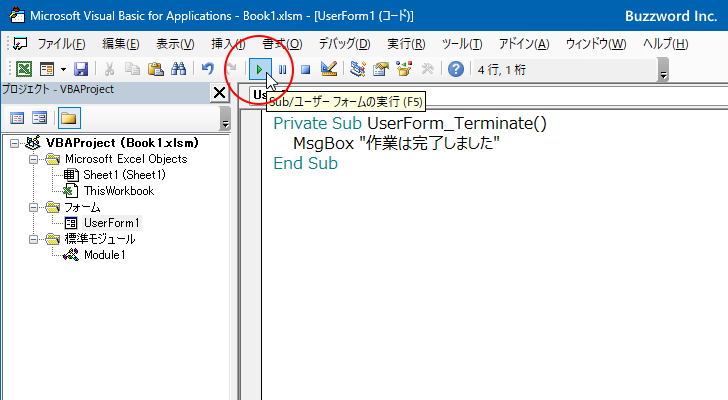
Task: Open project pane toolbar overflow arrow
Action: click(x=225, y=118)
